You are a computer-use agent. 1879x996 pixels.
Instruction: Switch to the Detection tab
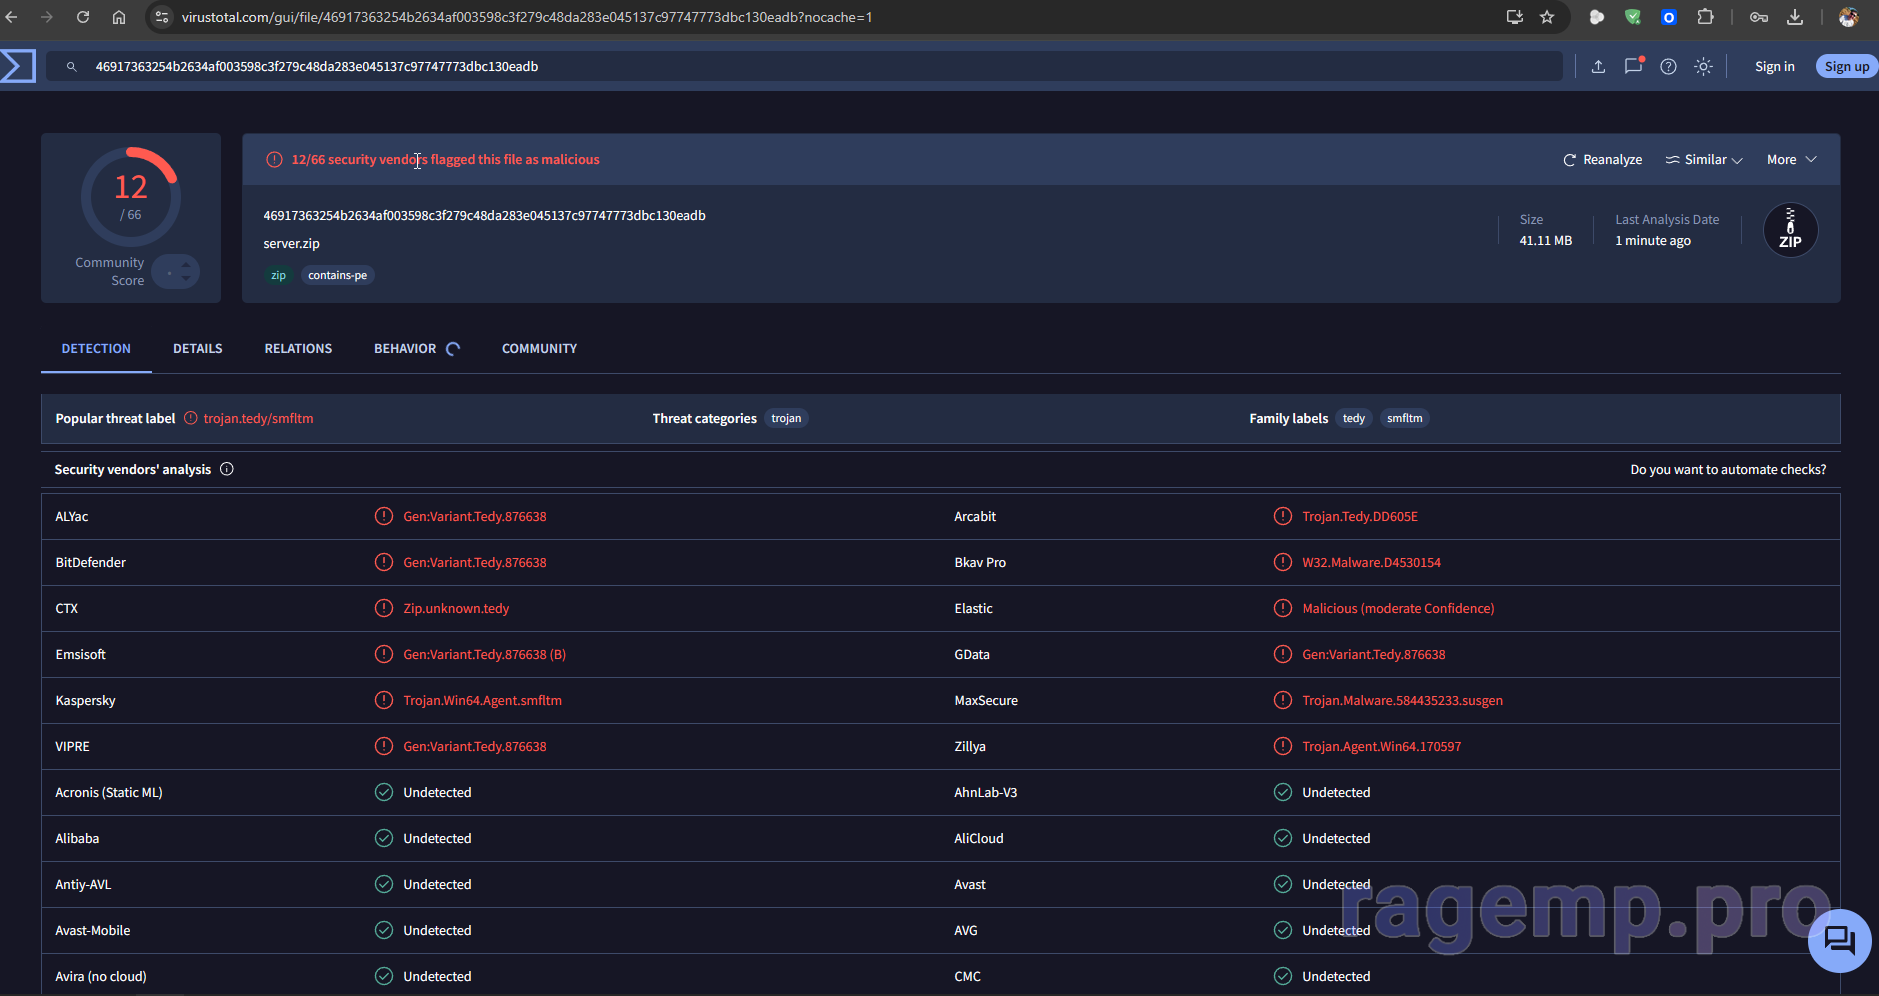point(96,349)
